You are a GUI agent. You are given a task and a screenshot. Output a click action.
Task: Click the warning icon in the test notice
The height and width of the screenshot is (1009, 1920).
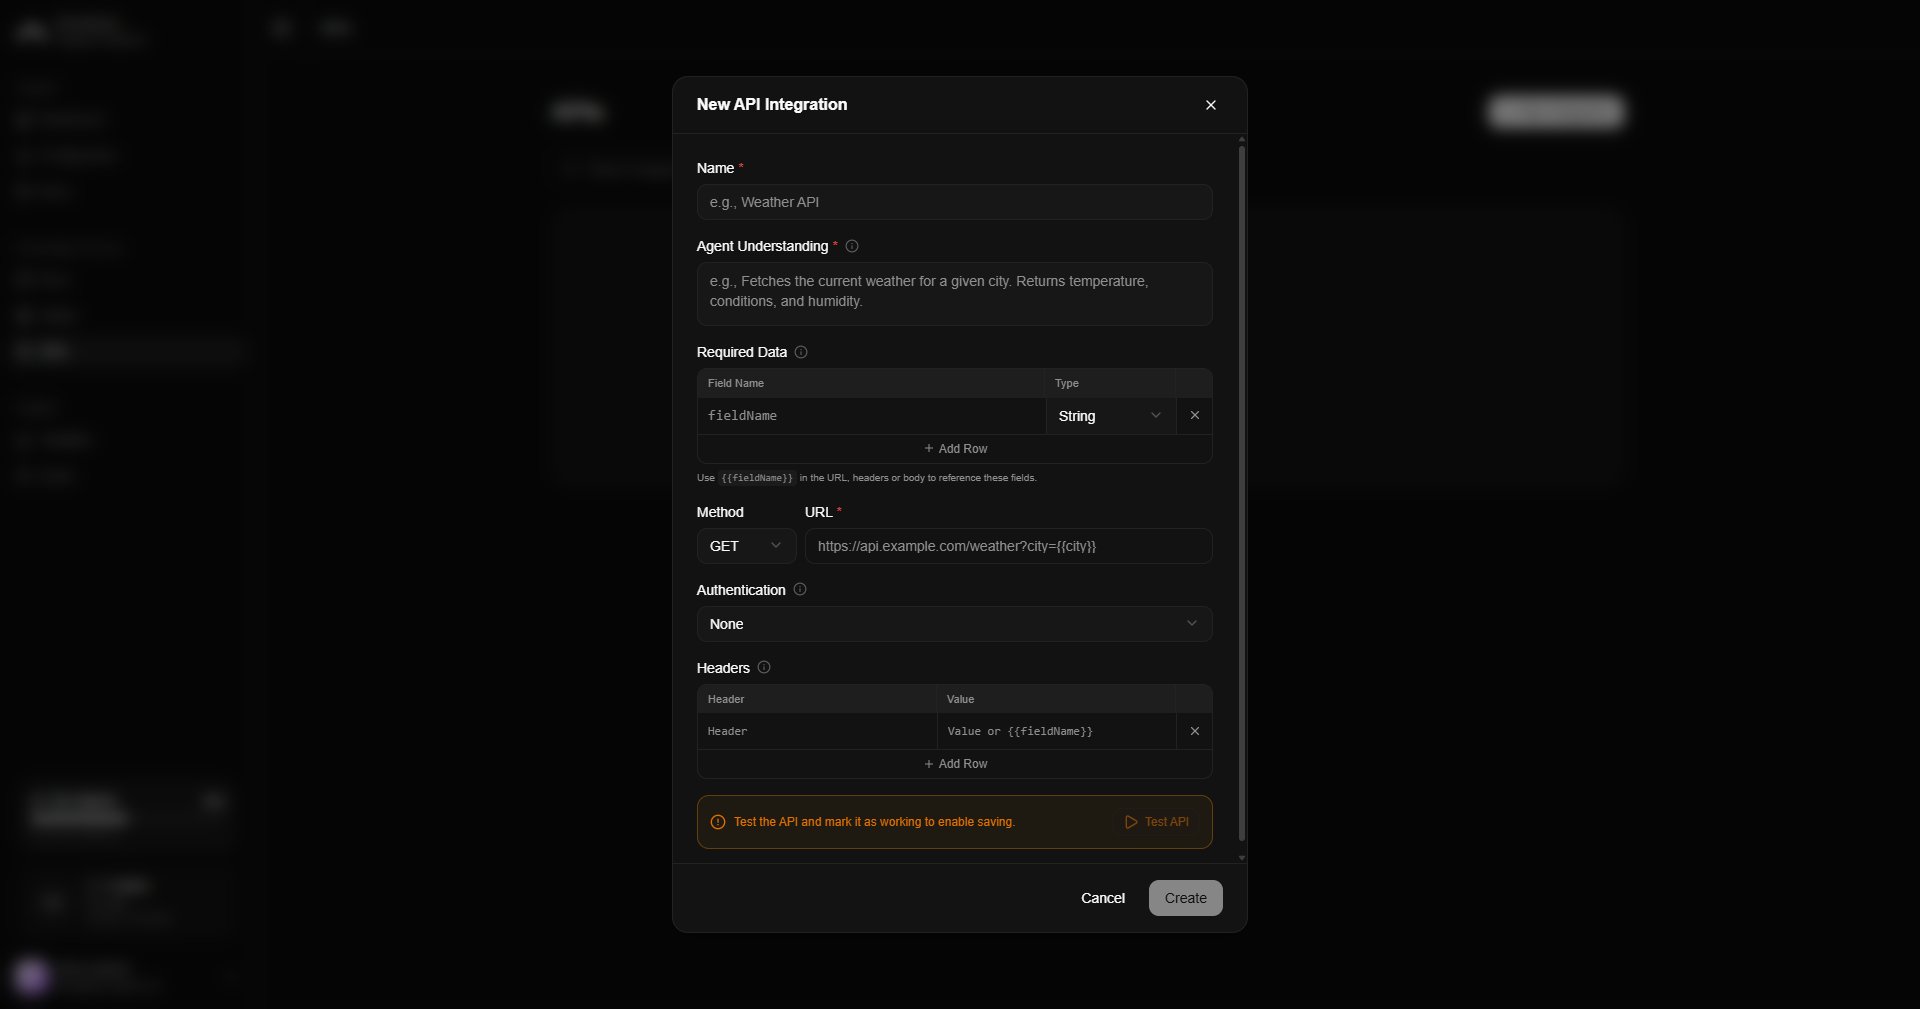717,822
